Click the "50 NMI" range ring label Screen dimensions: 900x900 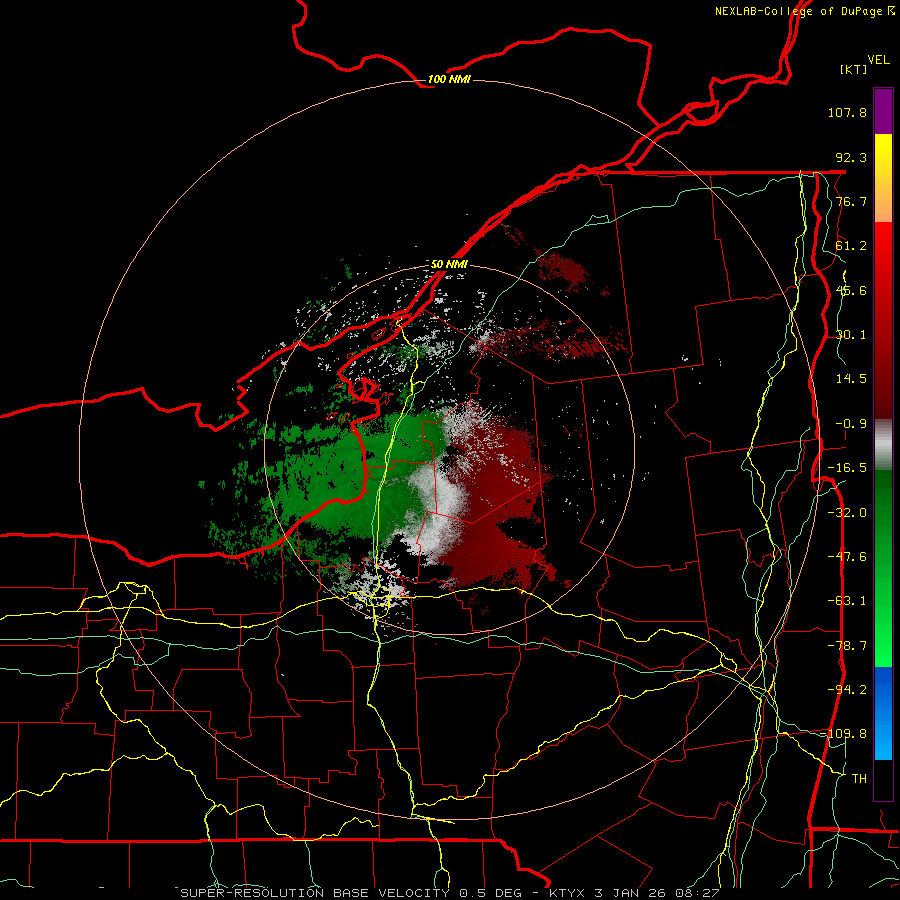click(x=449, y=264)
